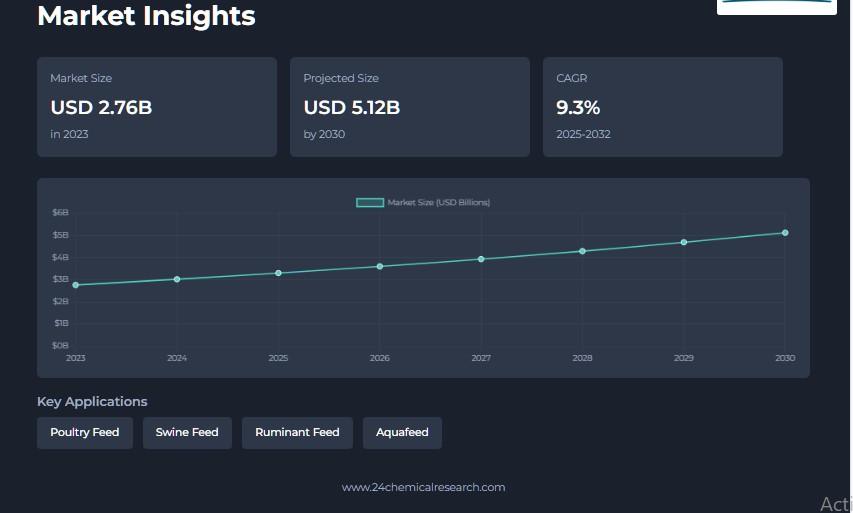Select the Swine Feed tag

tap(187, 433)
